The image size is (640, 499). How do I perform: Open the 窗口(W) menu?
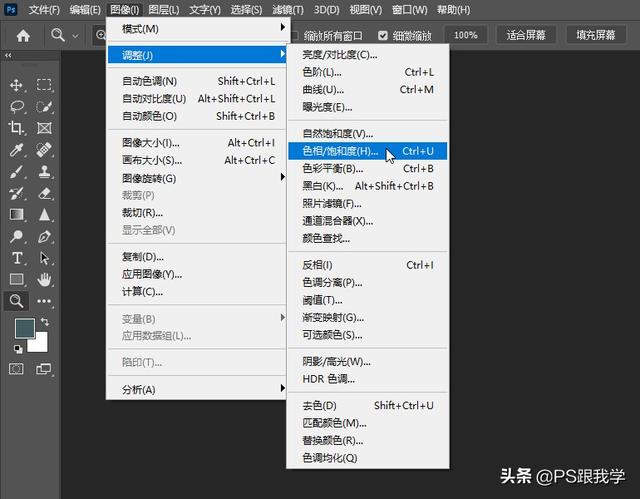tap(409, 9)
